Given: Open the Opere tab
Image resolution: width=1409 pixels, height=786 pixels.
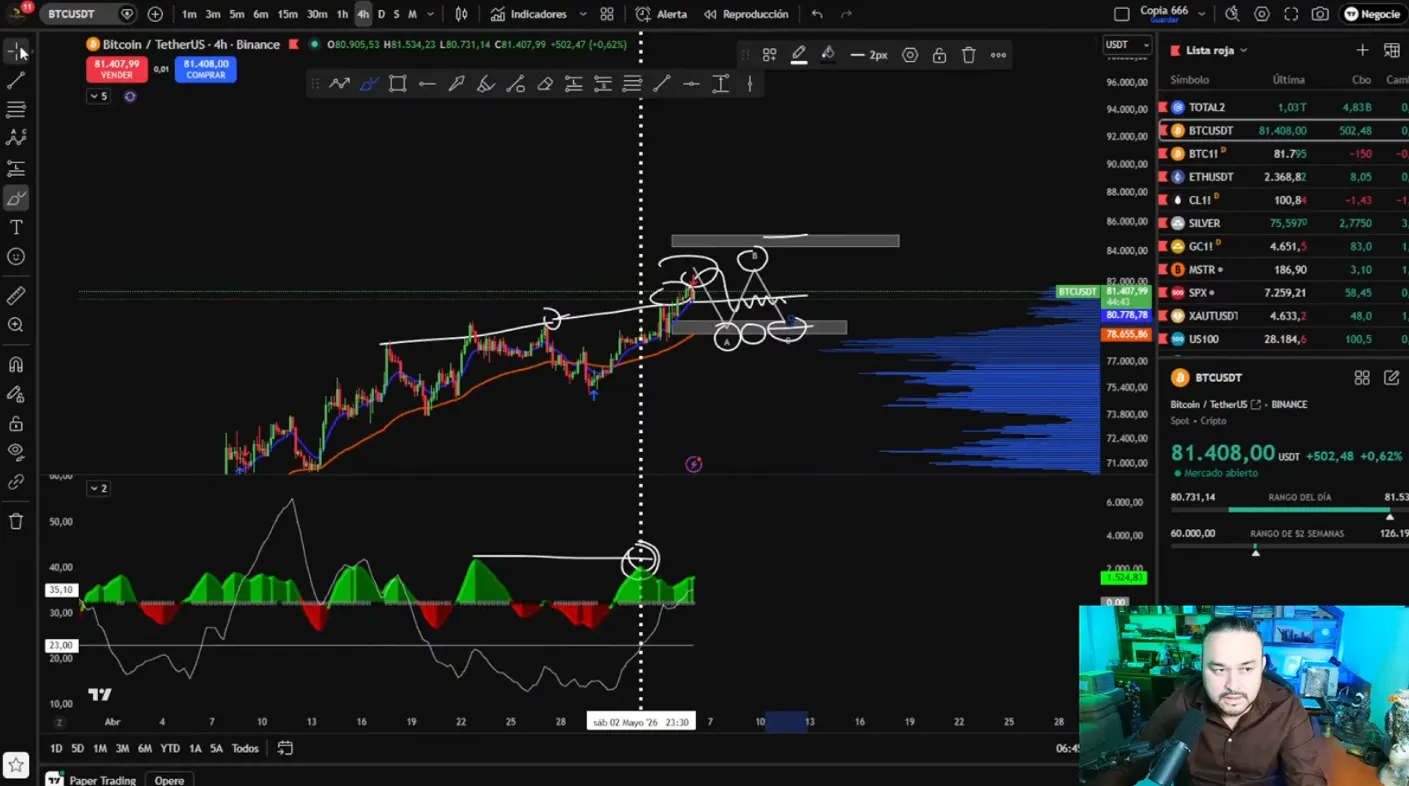Looking at the screenshot, I should (x=169, y=780).
